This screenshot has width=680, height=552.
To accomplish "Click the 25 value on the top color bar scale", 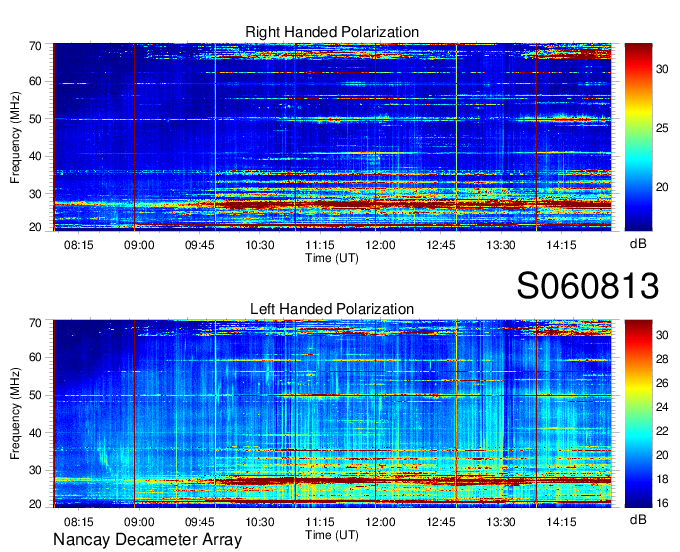I will 662,128.
